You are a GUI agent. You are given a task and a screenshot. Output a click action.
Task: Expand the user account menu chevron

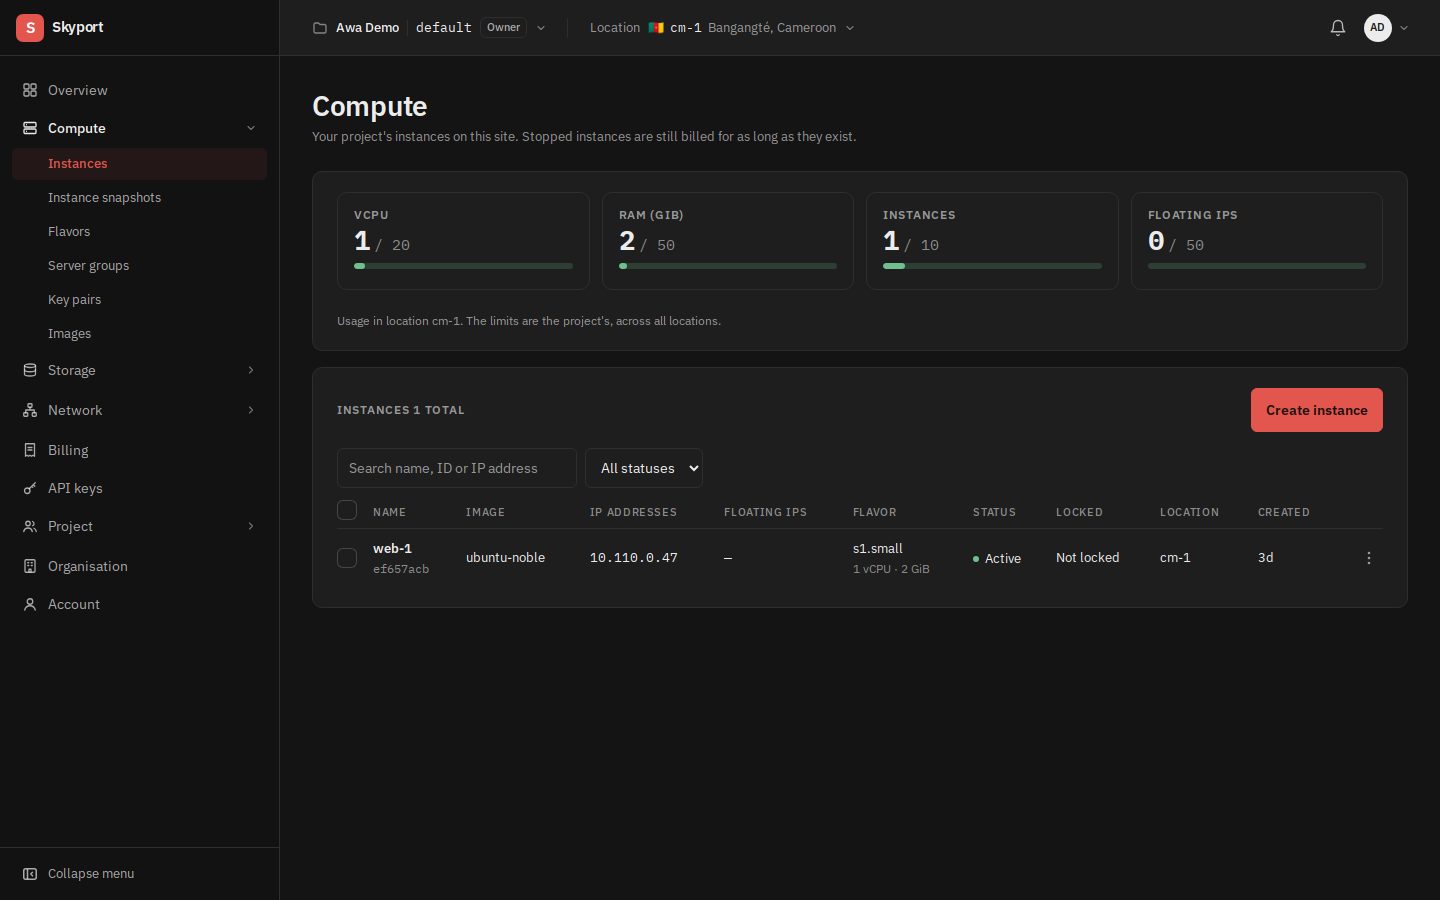coord(1404,28)
